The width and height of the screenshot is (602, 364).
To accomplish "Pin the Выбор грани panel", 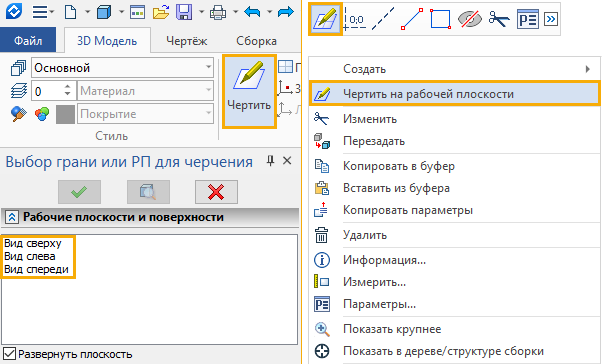I will (270, 161).
